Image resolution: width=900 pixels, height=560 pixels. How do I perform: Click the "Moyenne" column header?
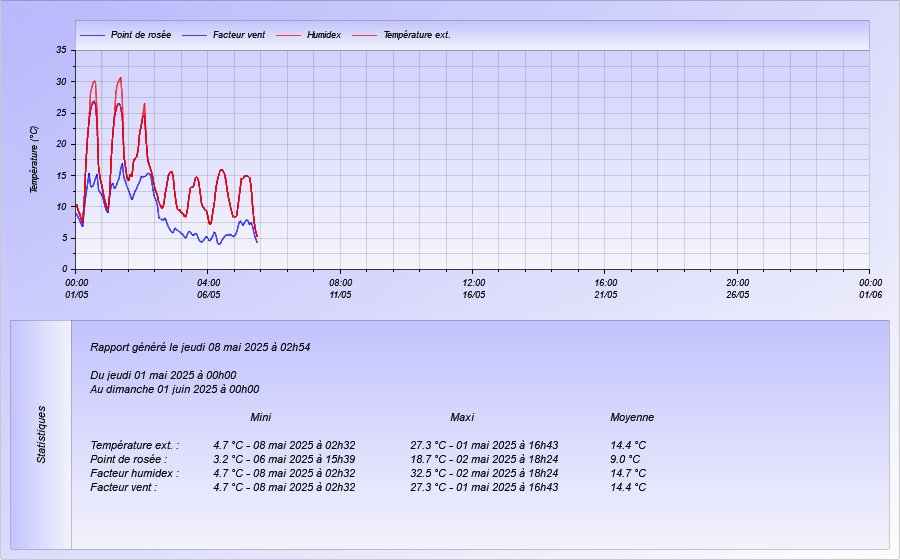click(x=632, y=417)
